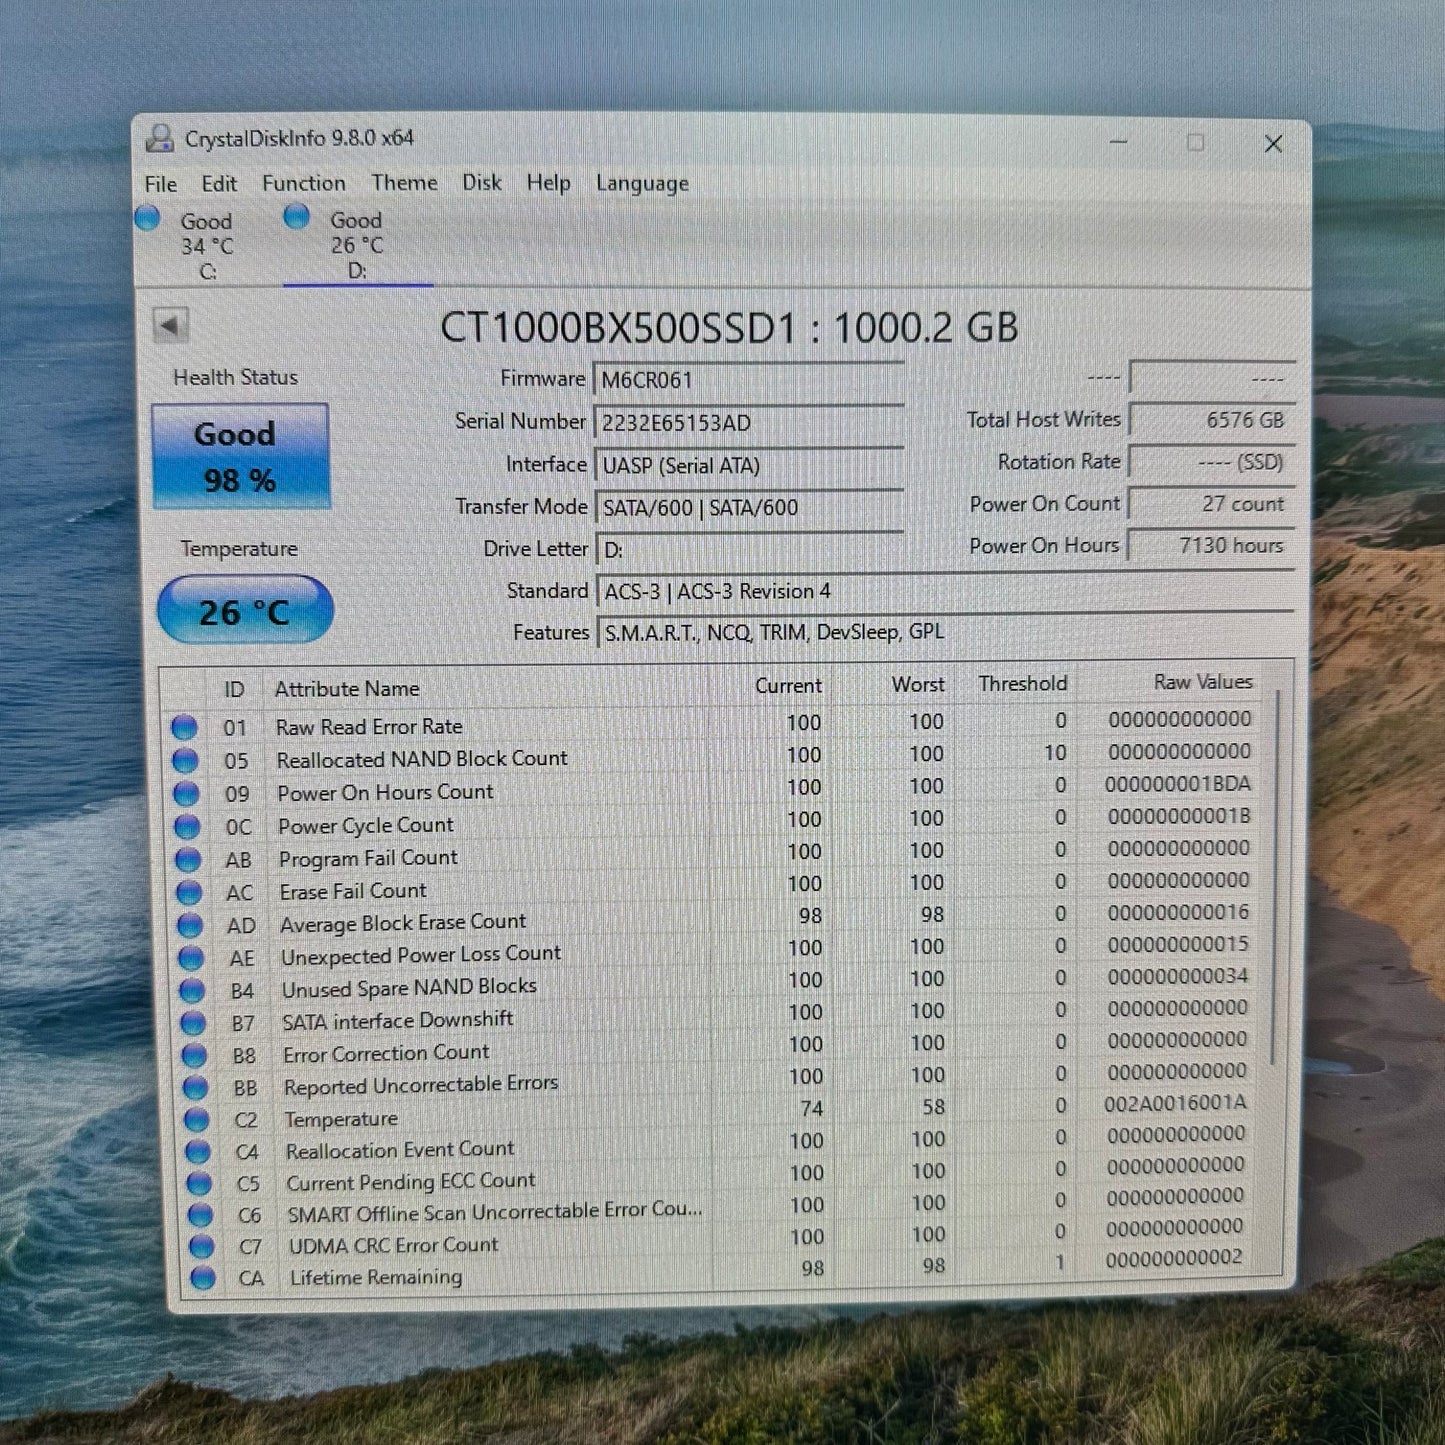Click the Firmware field M6CR061
1445x1445 pixels.
(749, 380)
